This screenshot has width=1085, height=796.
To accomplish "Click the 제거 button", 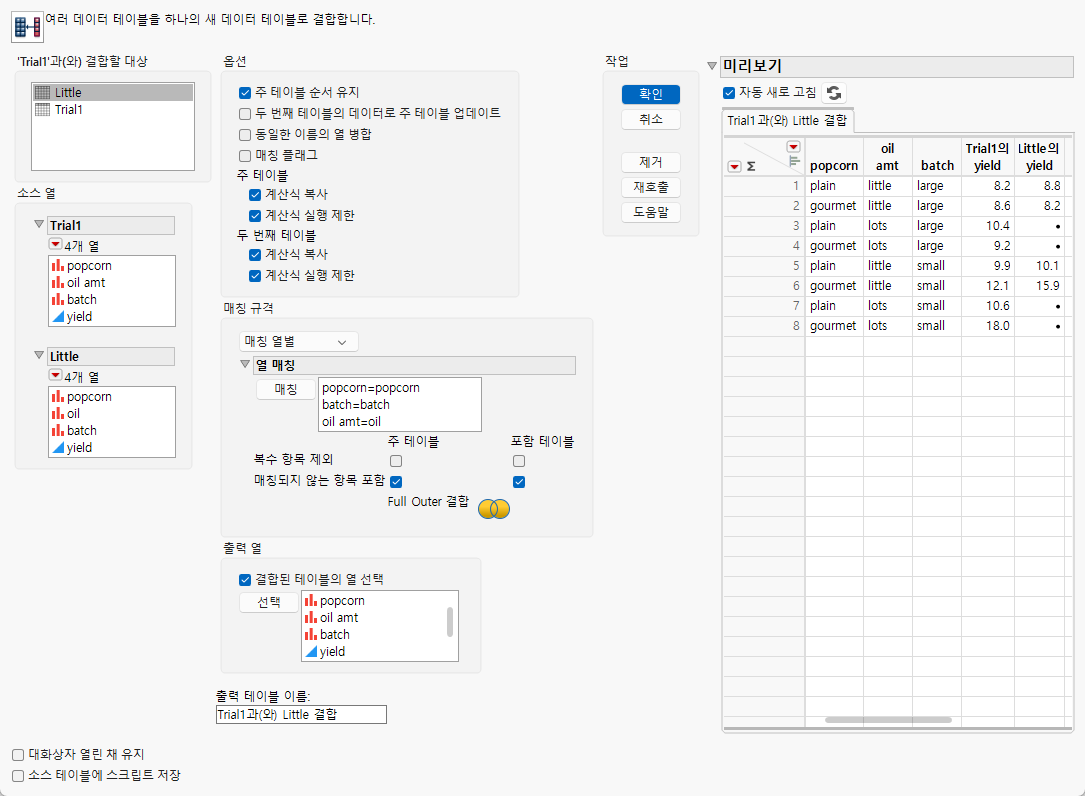I will (650, 163).
